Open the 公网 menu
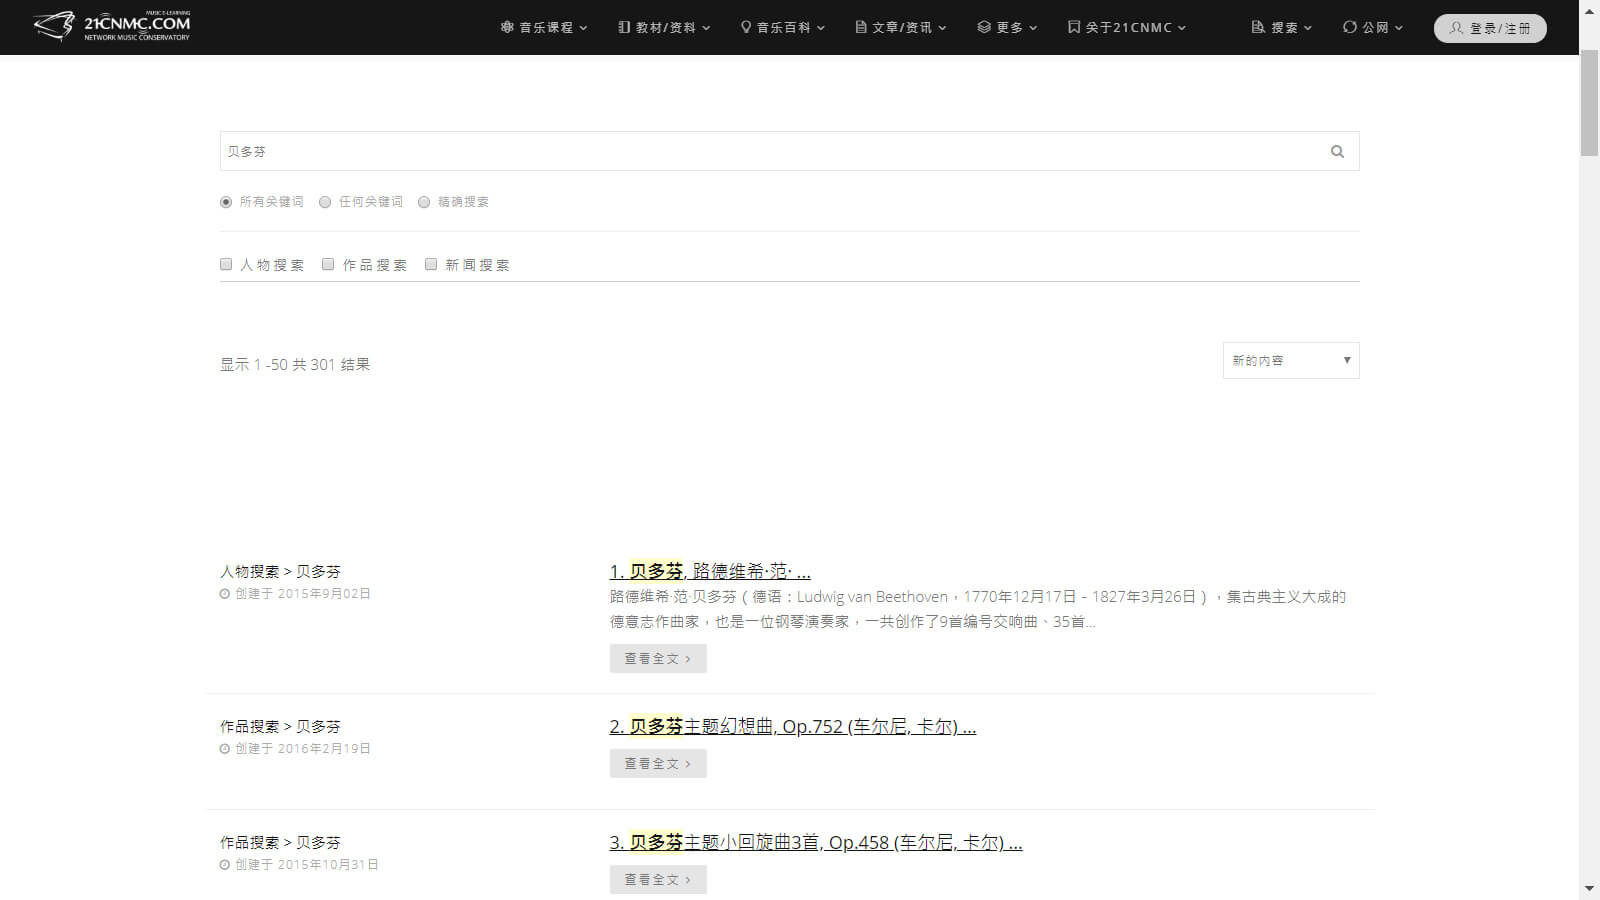1600x900 pixels. pyautogui.click(x=1373, y=28)
